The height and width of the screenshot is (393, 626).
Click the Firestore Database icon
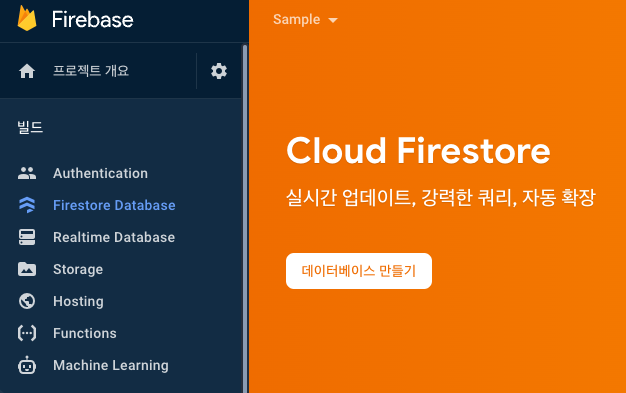pos(27,205)
